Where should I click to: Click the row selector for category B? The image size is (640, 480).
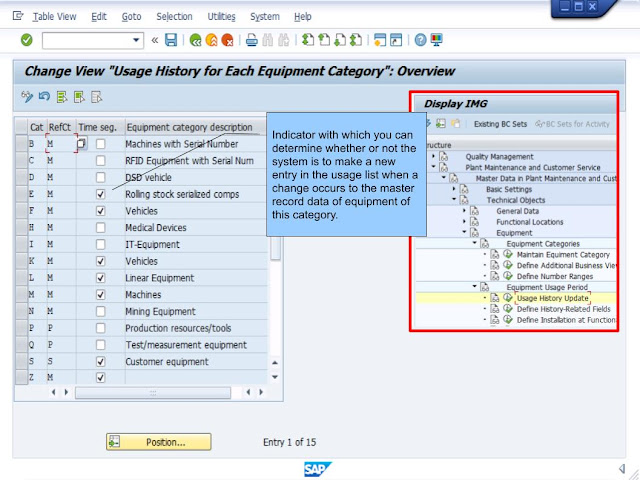(x=21, y=144)
